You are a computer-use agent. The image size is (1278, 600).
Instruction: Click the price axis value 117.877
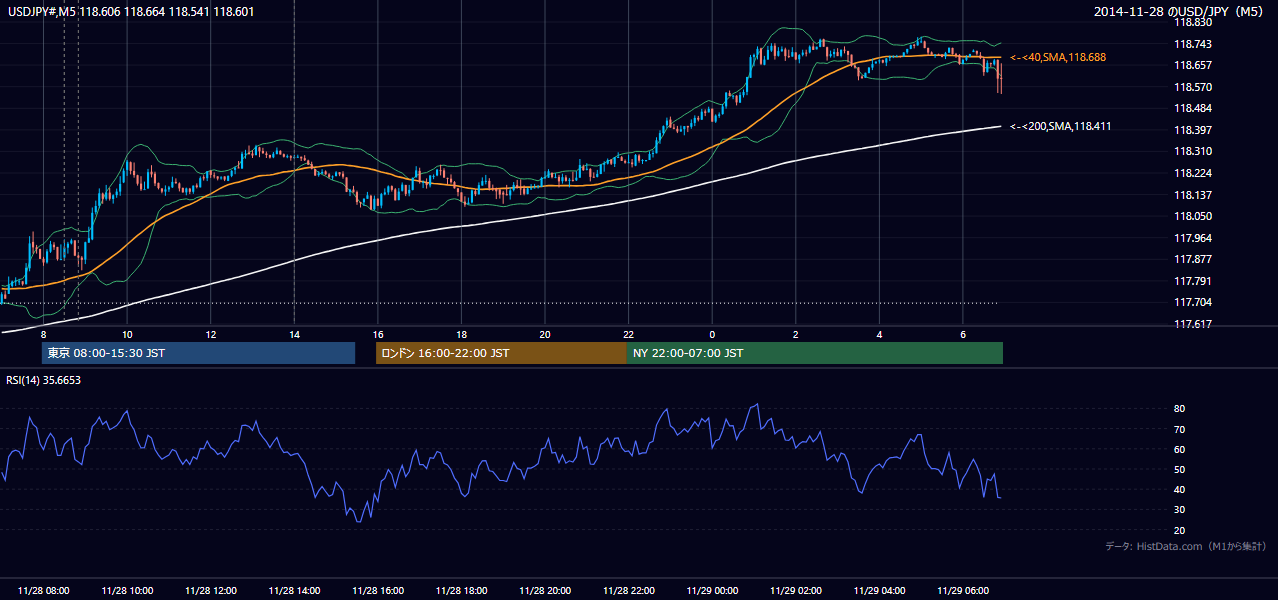1191,259
